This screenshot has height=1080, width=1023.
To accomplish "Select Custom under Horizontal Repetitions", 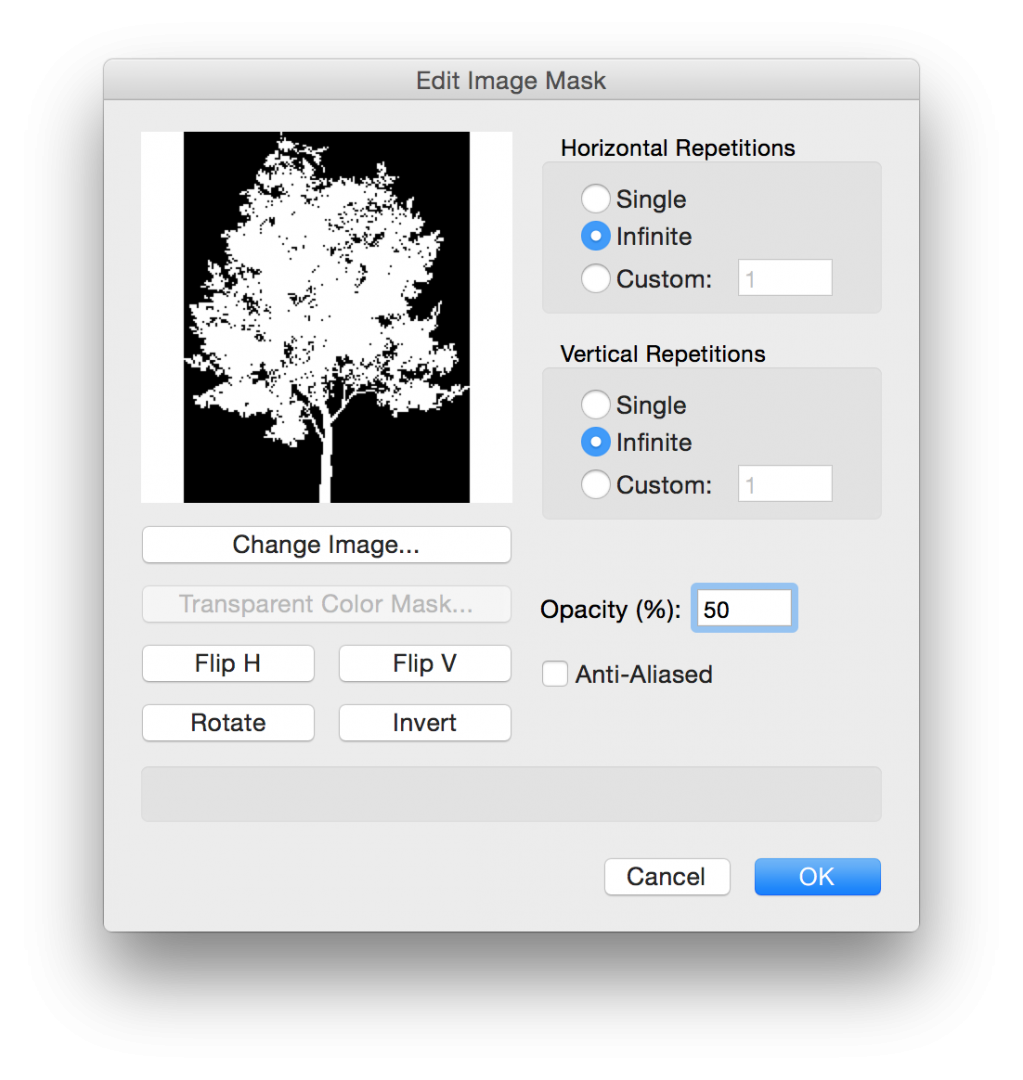I will [x=596, y=279].
